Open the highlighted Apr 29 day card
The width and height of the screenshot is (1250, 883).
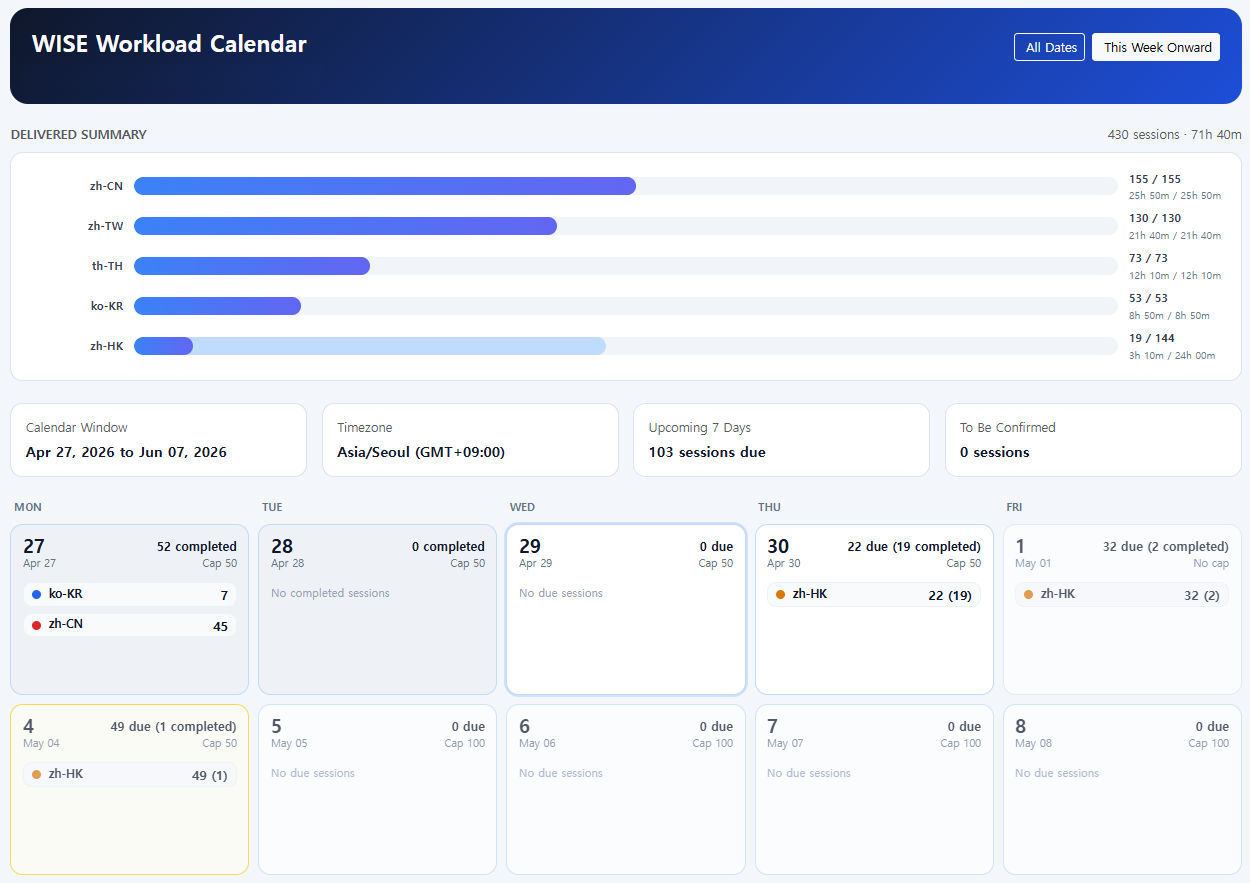click(x=626, y=609)
